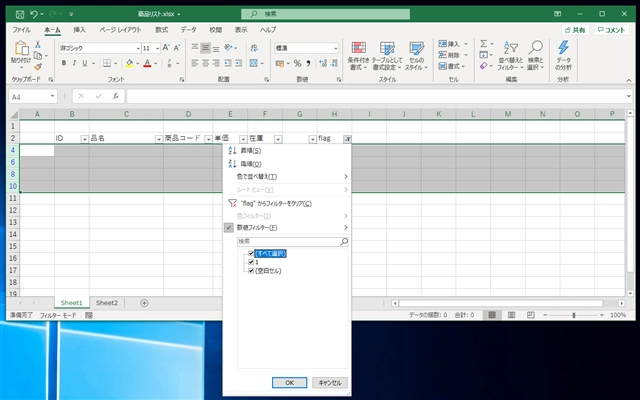Toggle the (すべて選択) checkbox
Image resolution: width=640 pixels, height=400 pixels.
click(x=251, y=253)
